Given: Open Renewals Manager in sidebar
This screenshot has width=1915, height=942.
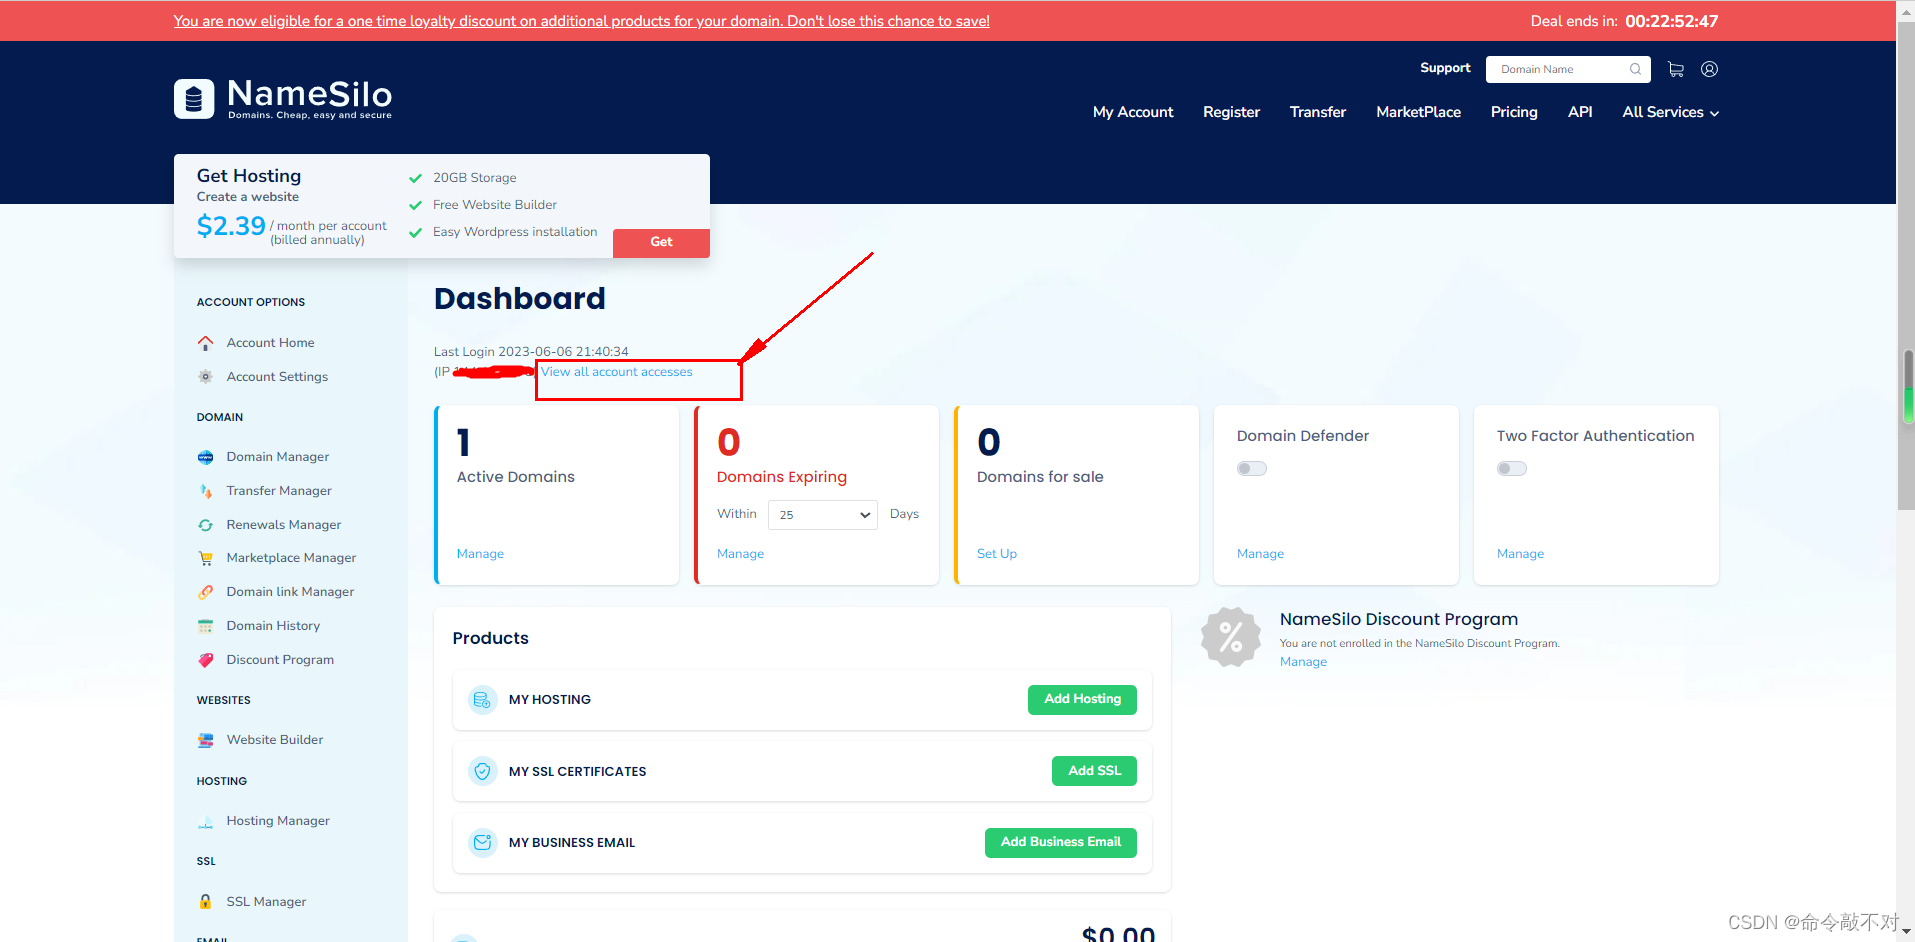Looking at the screenshot, I should [x=284, y=525].
